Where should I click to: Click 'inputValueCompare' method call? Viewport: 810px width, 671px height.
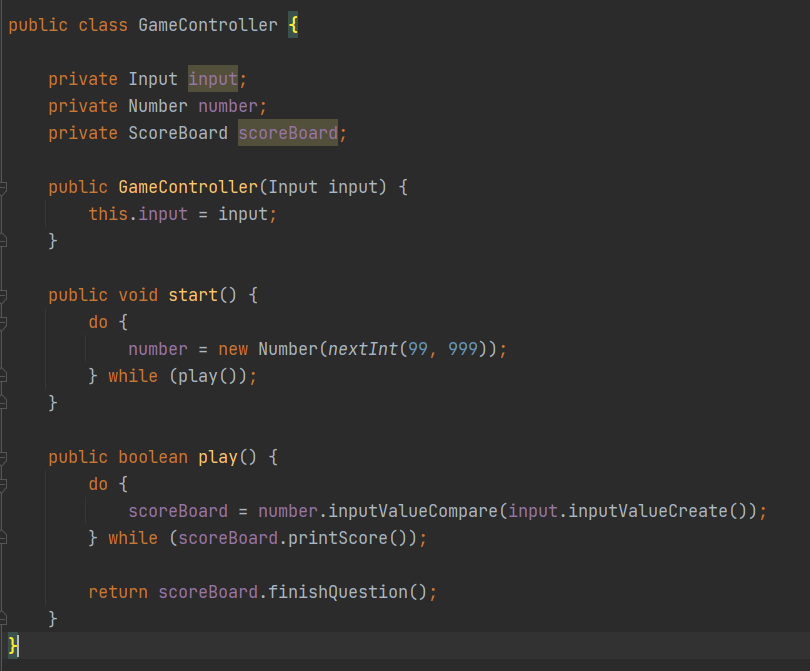(x=413, y=511)
